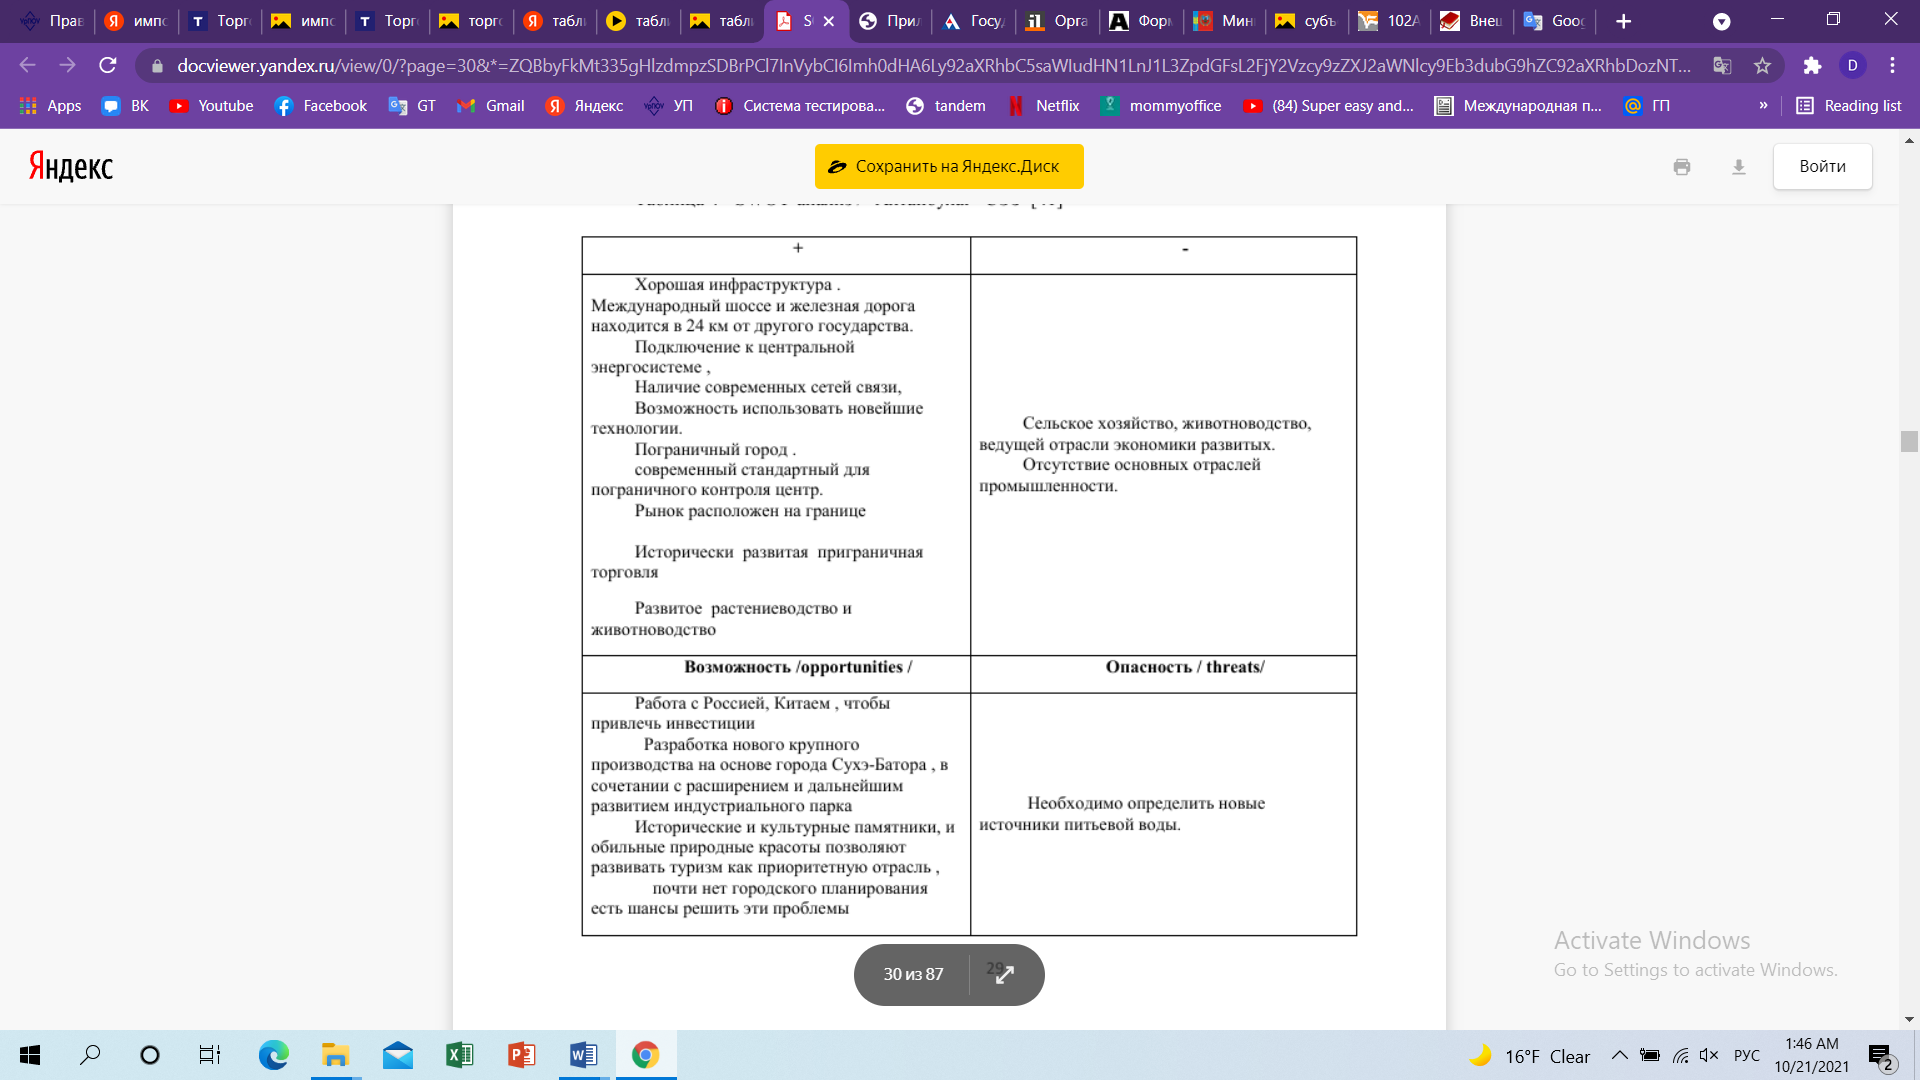Click the 30 из 87 page counter
This screenshot has height=1080, width=1920.
pyautogui.click(x=913, y=974)
